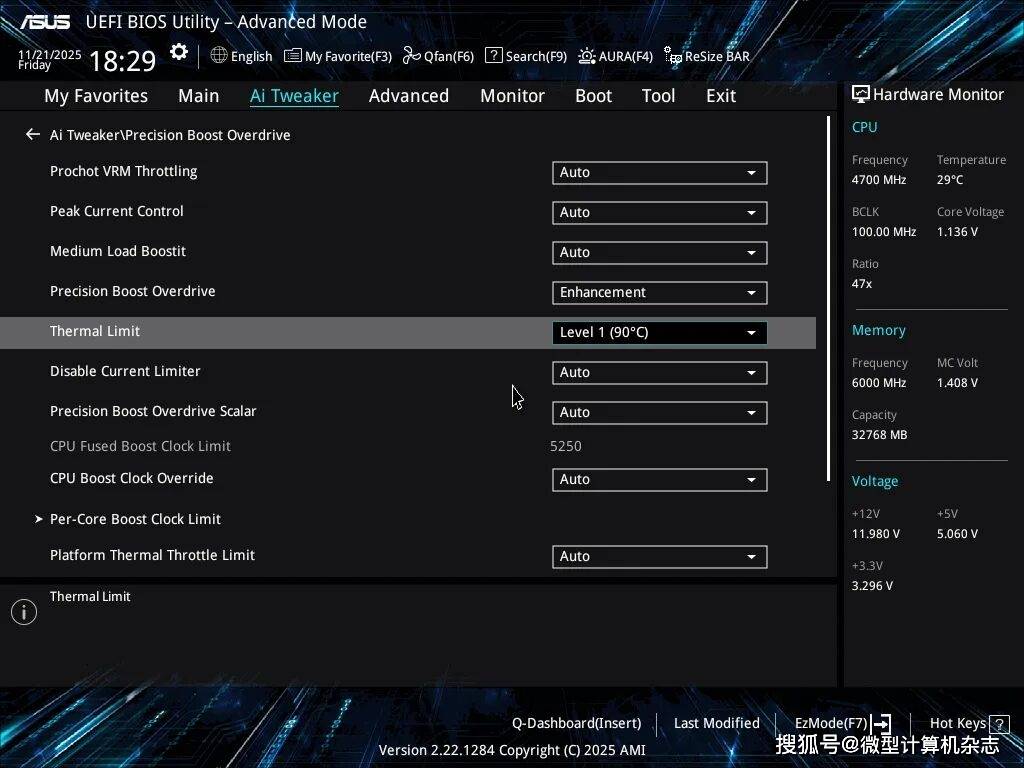
Task: Click Q-Dashboard(Insert) button
Action: coord(576,724)
